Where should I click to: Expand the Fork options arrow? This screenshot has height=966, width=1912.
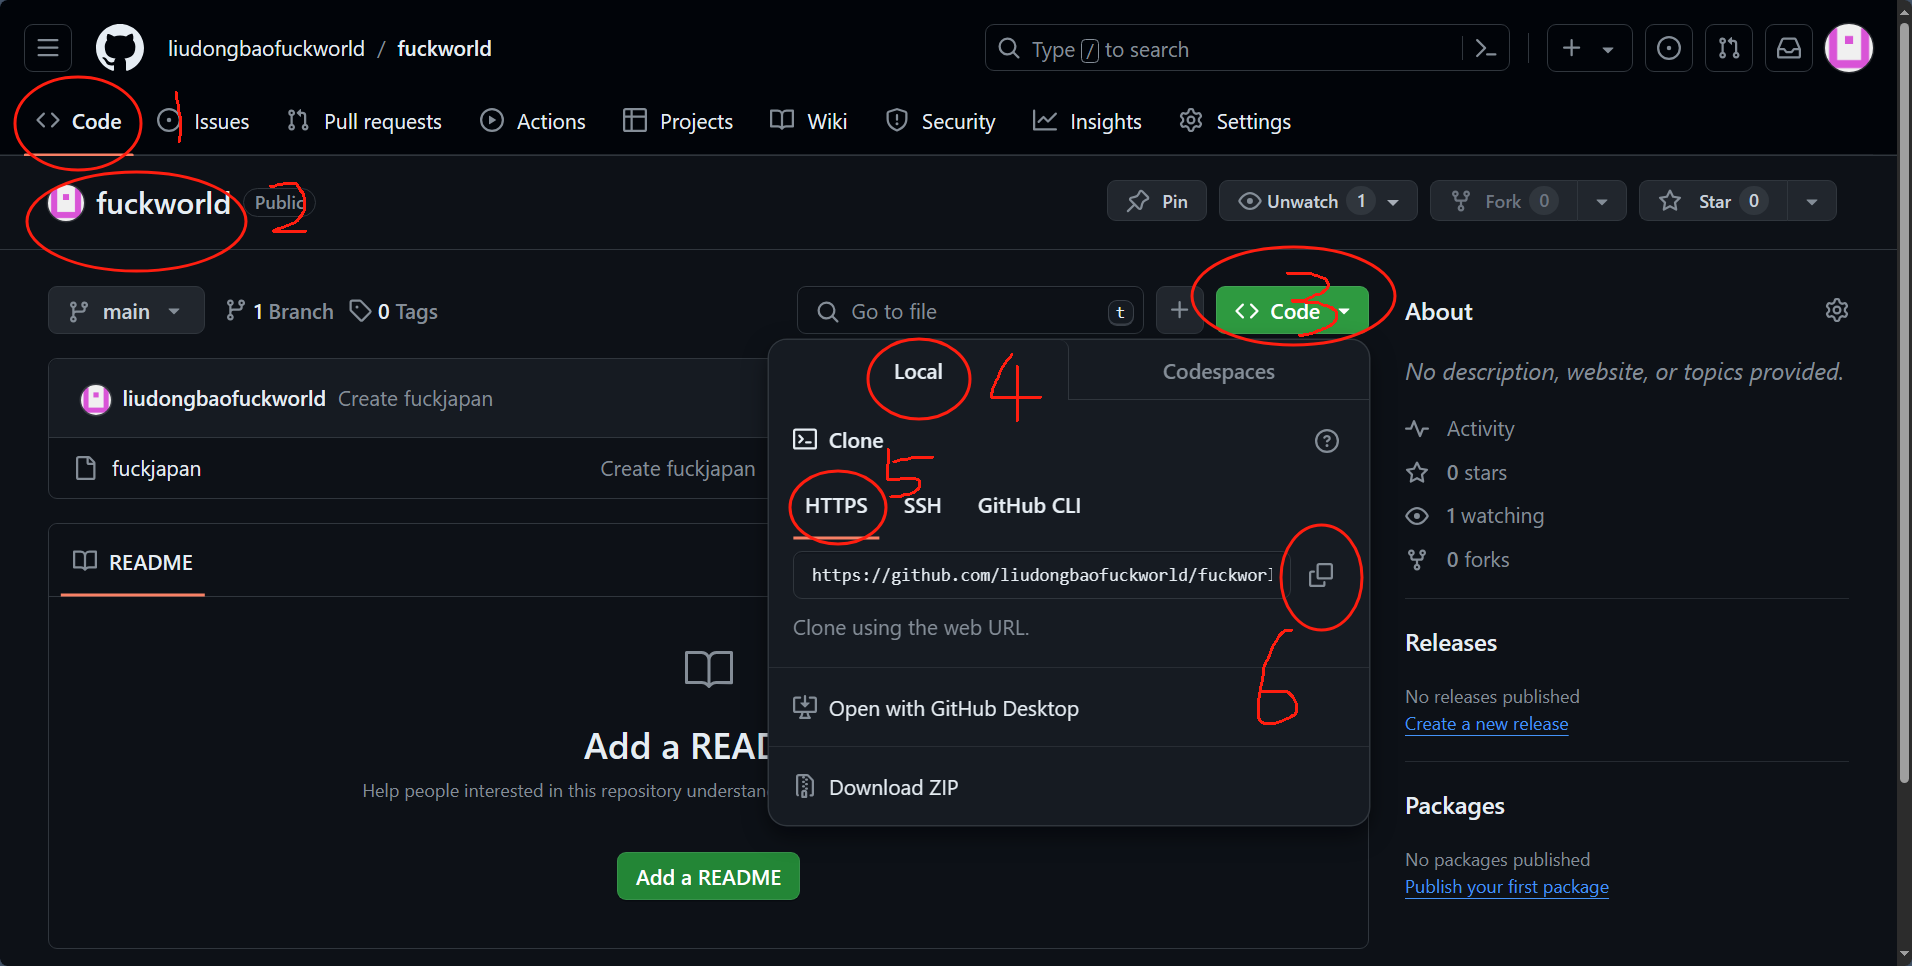pyautogui.click(x=1602, y=201)
